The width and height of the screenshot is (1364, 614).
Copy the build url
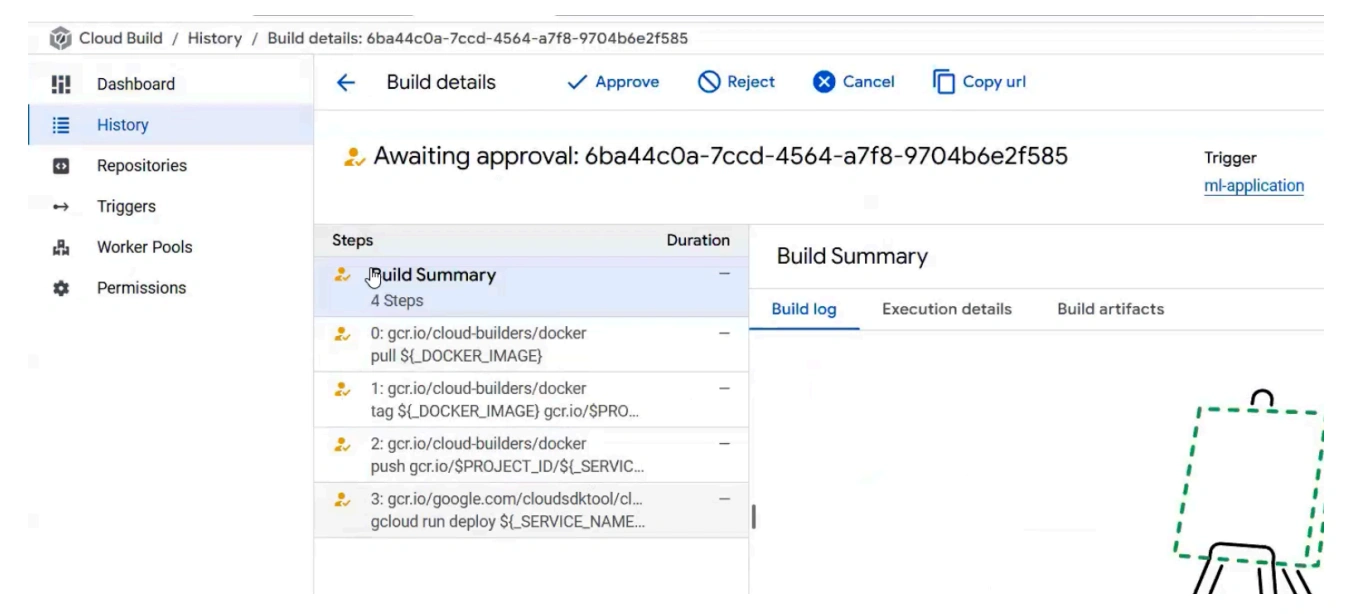tap(979, 82)
